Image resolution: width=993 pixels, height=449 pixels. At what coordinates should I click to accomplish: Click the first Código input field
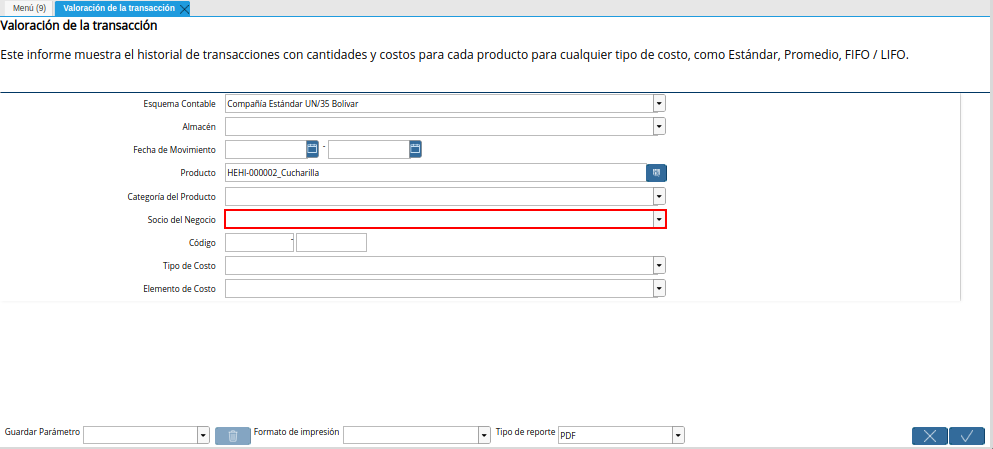pos(259,243)
